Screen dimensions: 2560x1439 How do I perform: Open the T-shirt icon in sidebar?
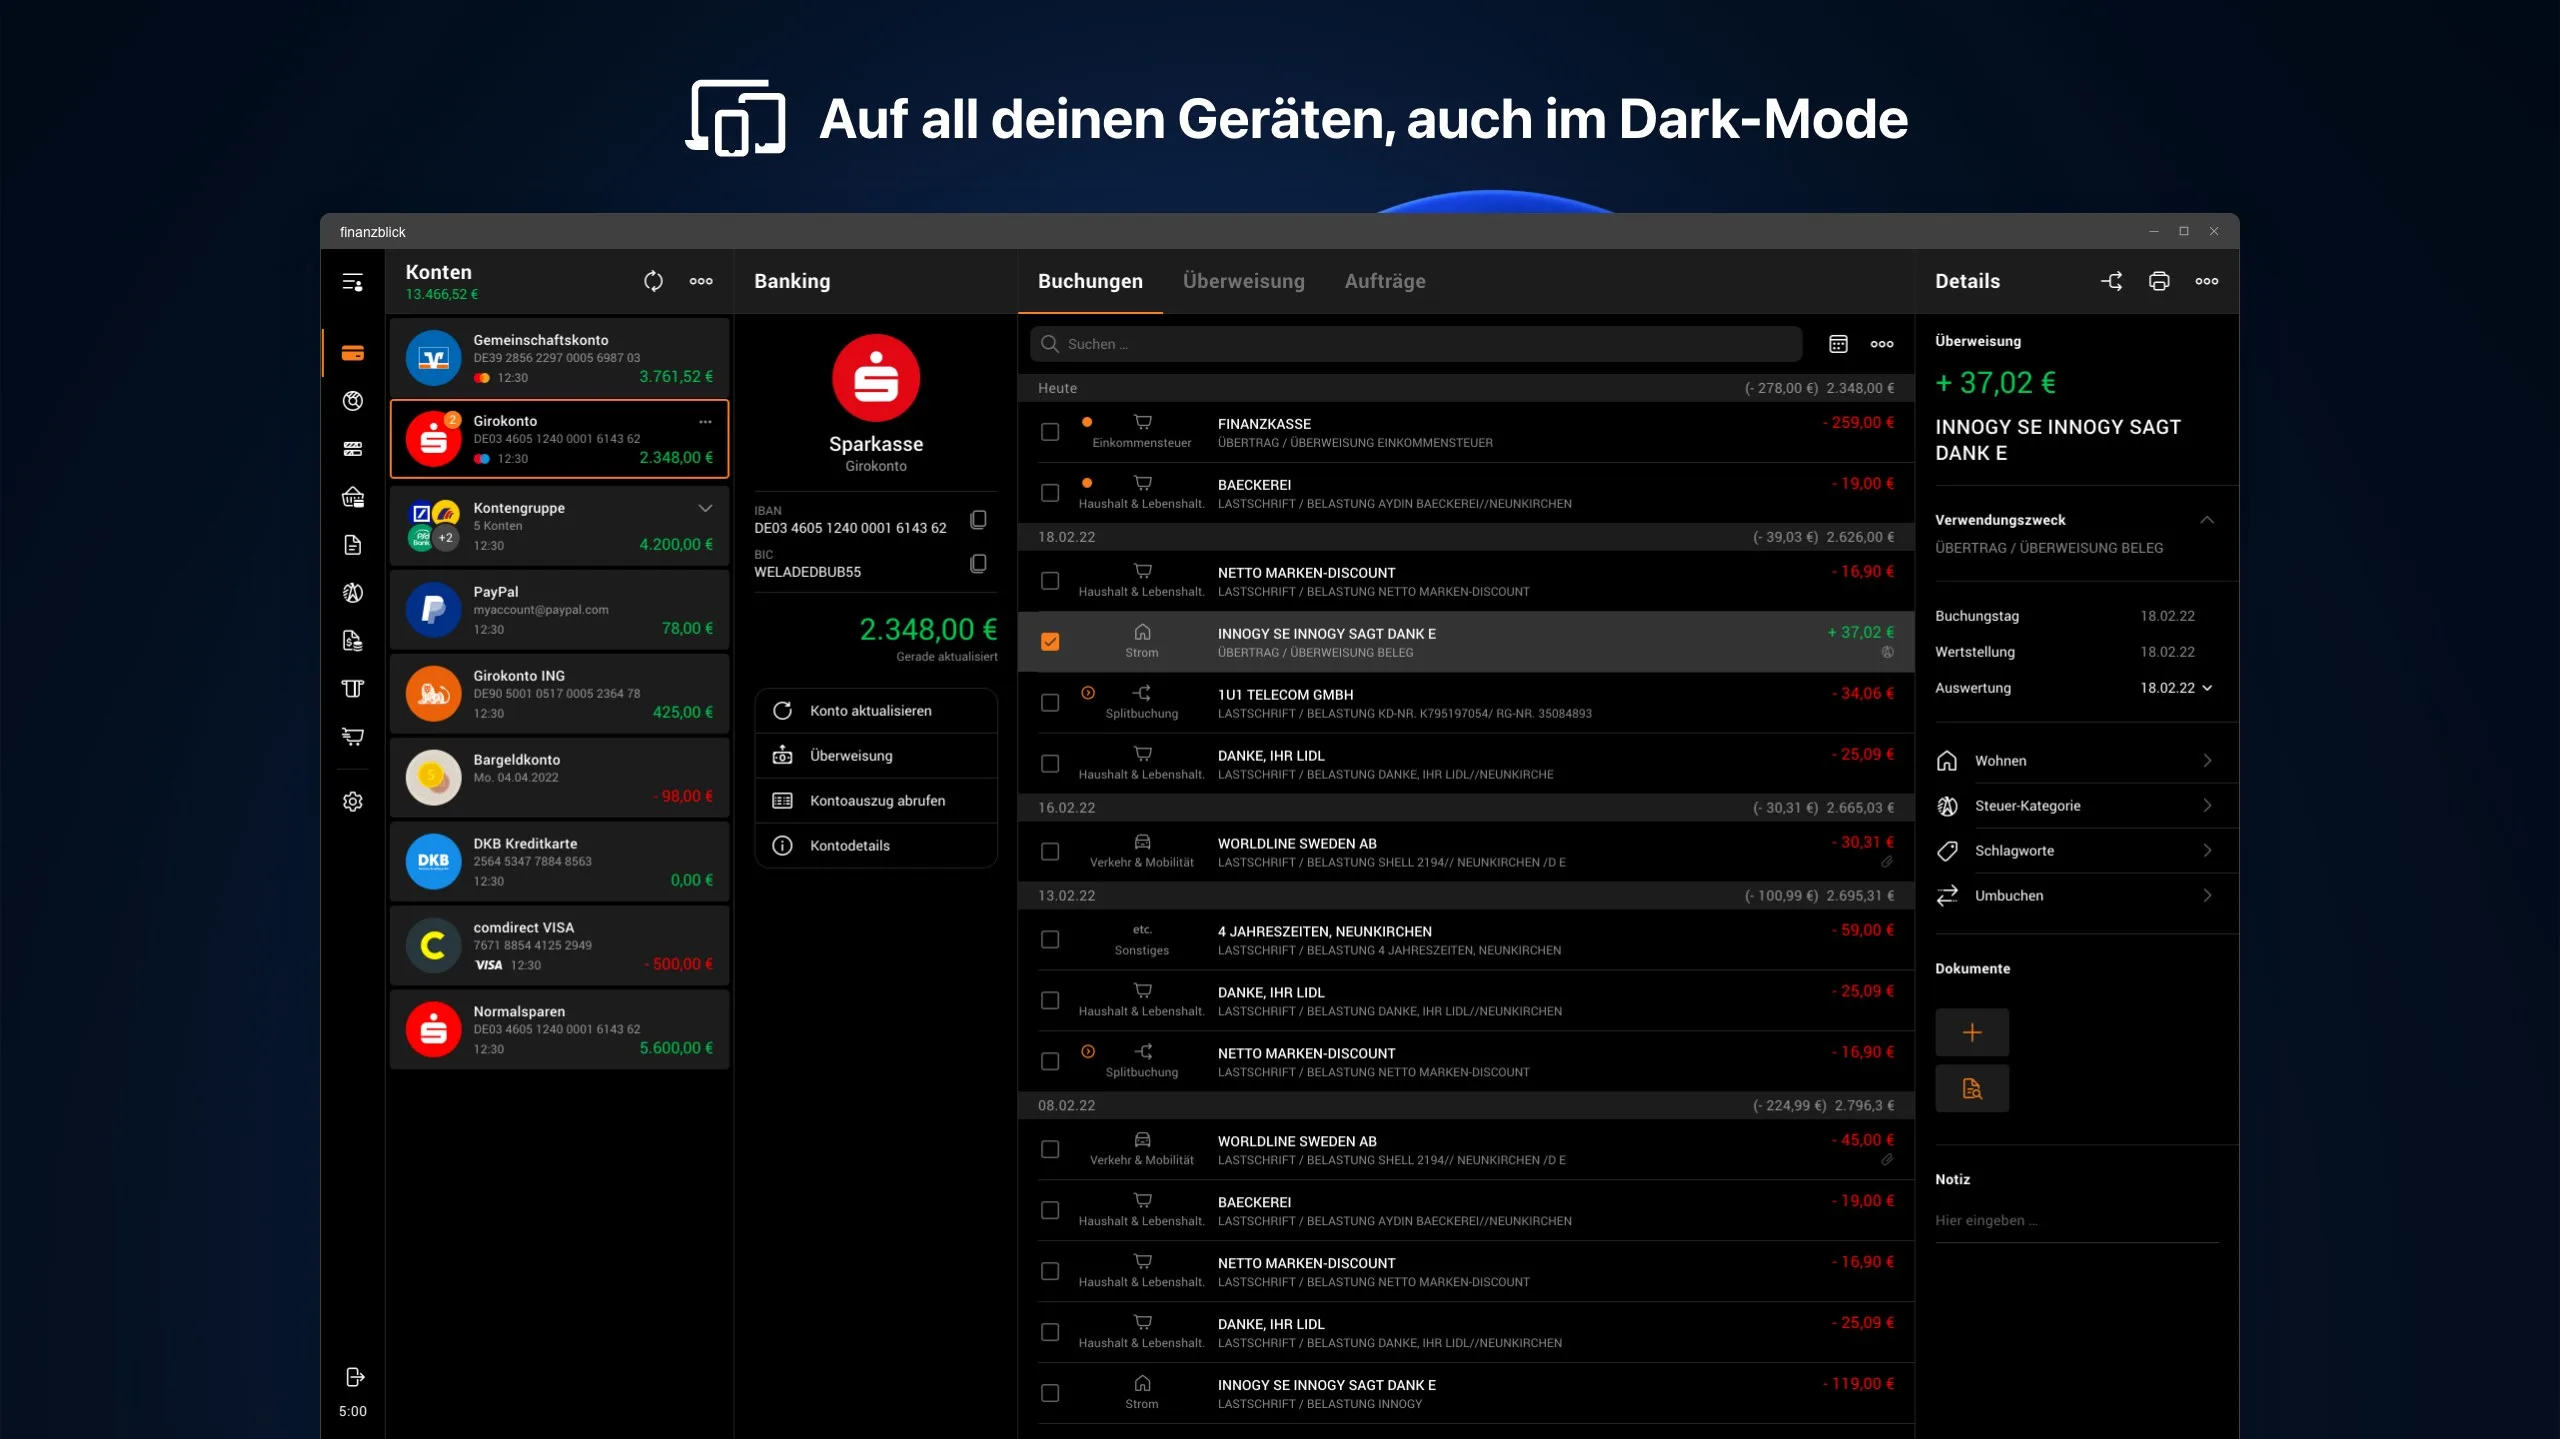click(x=352, y=689)
